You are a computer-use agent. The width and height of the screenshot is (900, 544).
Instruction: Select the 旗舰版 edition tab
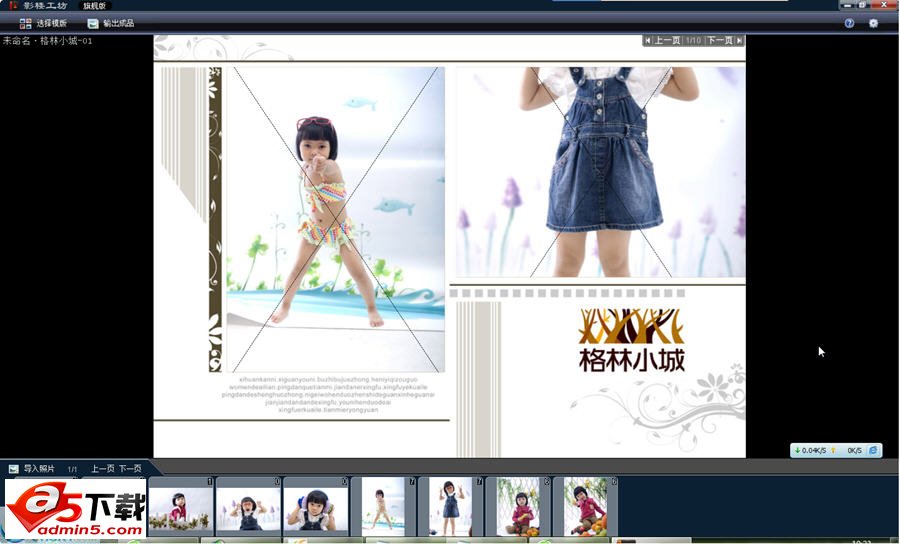click(x=94, y=6)
